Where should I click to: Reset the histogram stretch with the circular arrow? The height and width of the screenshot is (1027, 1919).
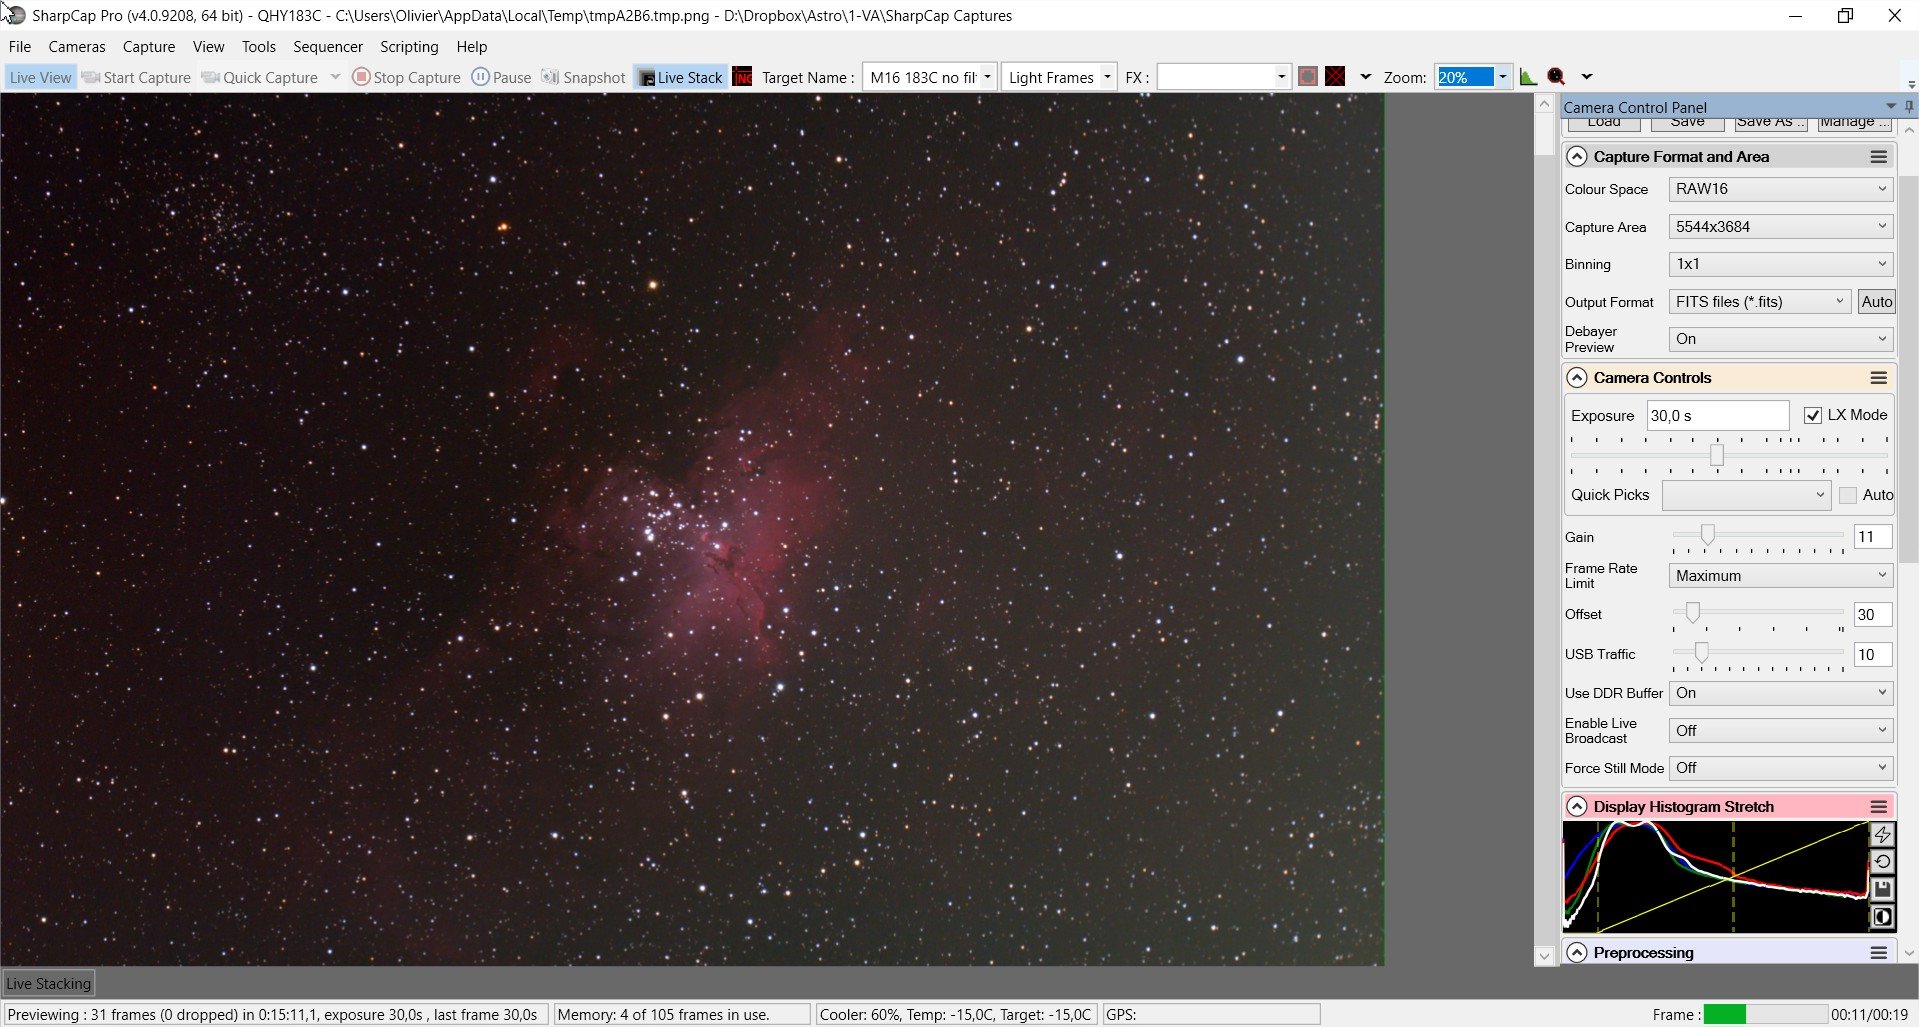1882,862
